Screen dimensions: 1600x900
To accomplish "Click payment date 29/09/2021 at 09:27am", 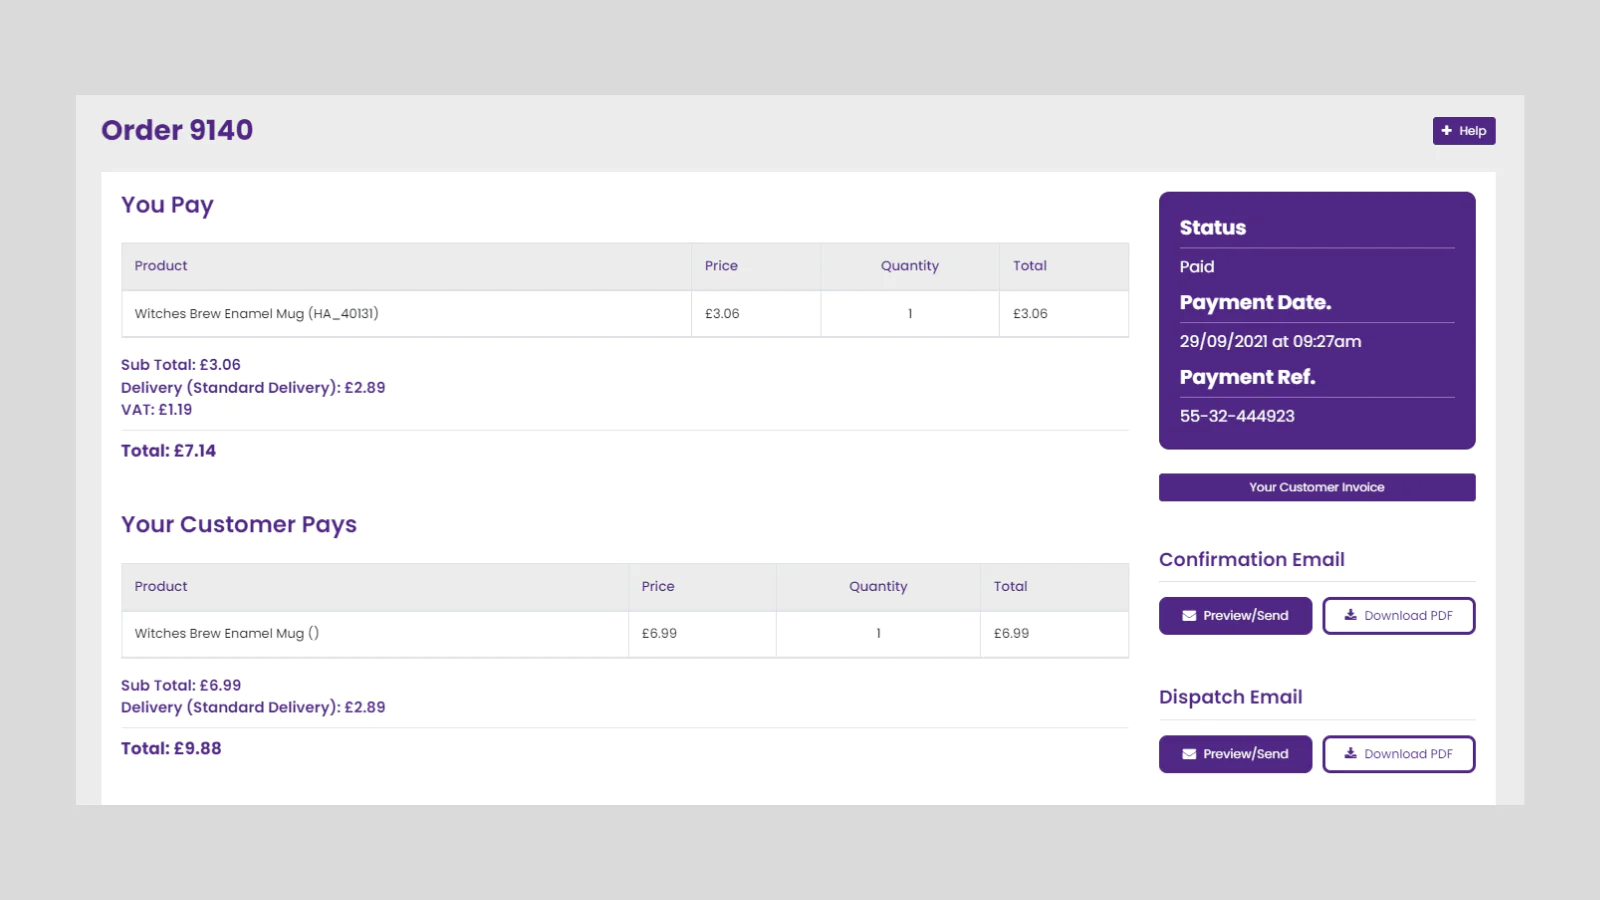I will pos(1270,341).
